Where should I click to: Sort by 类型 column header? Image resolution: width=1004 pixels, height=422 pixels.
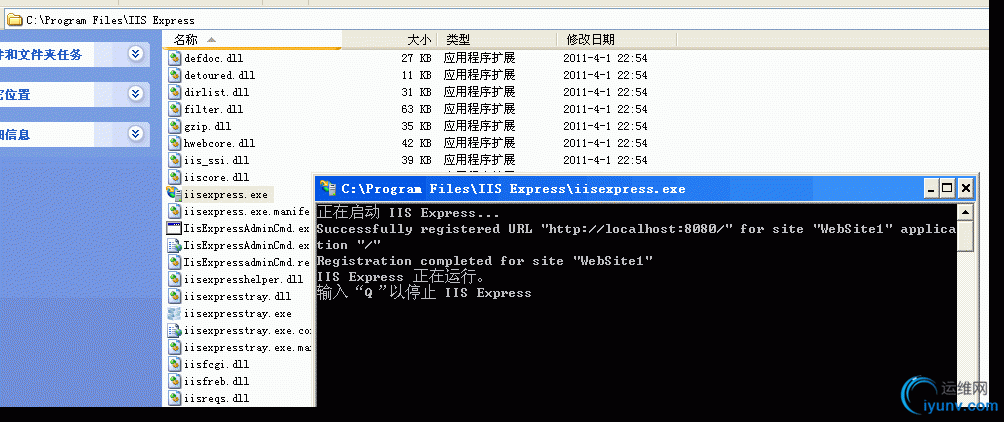tap(498, 40)
